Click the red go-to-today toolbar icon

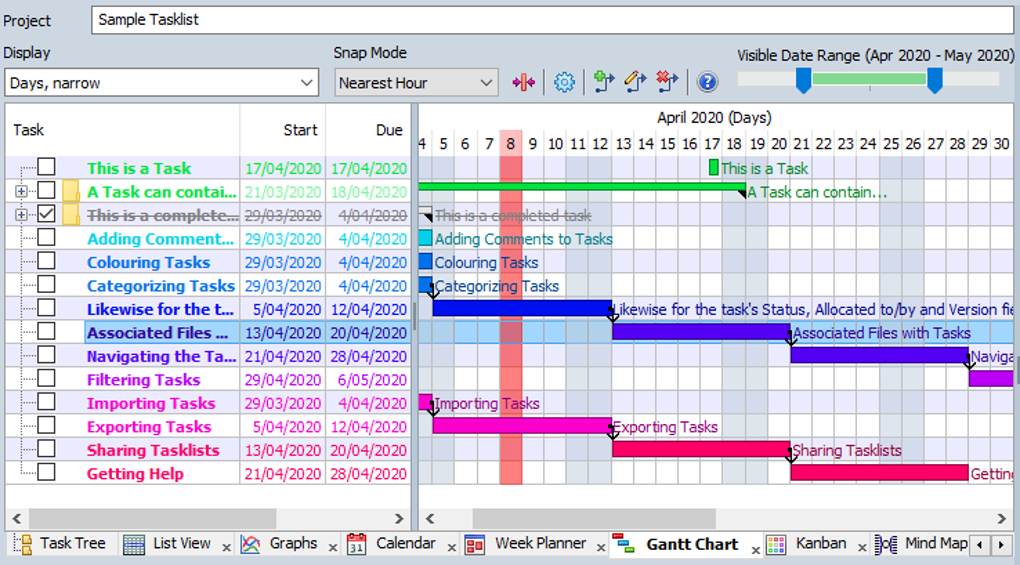524,83
